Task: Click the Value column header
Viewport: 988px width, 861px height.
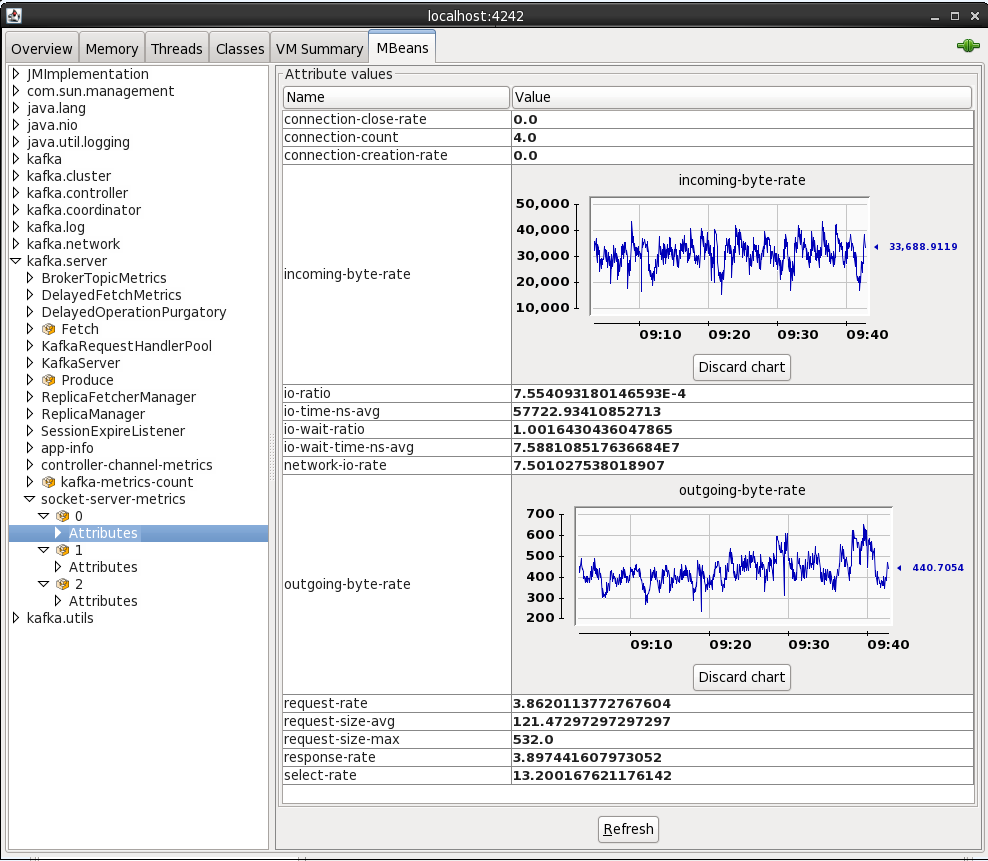Action: pos(741,97)
